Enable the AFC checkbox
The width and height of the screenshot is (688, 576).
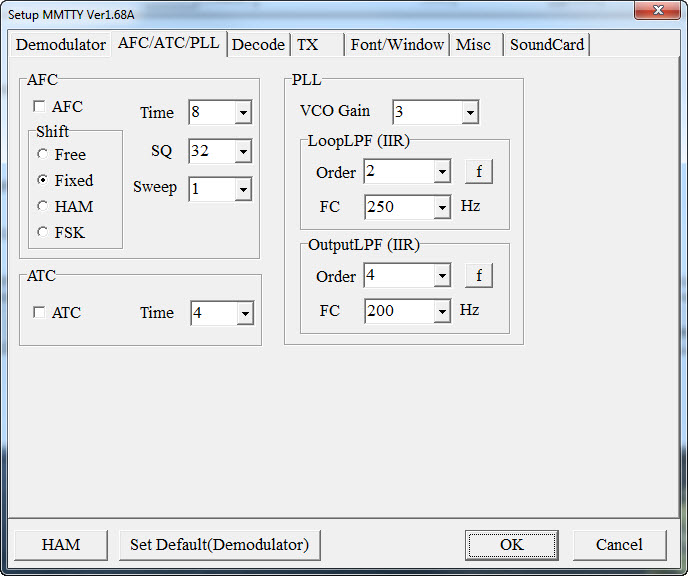coord(39,106)
